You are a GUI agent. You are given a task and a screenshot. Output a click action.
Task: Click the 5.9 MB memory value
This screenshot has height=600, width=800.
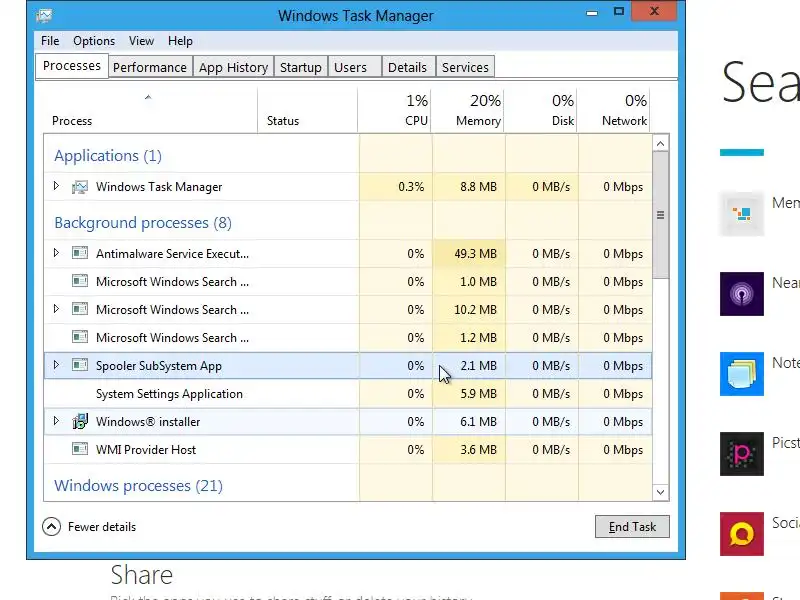(x=478, y=394)
